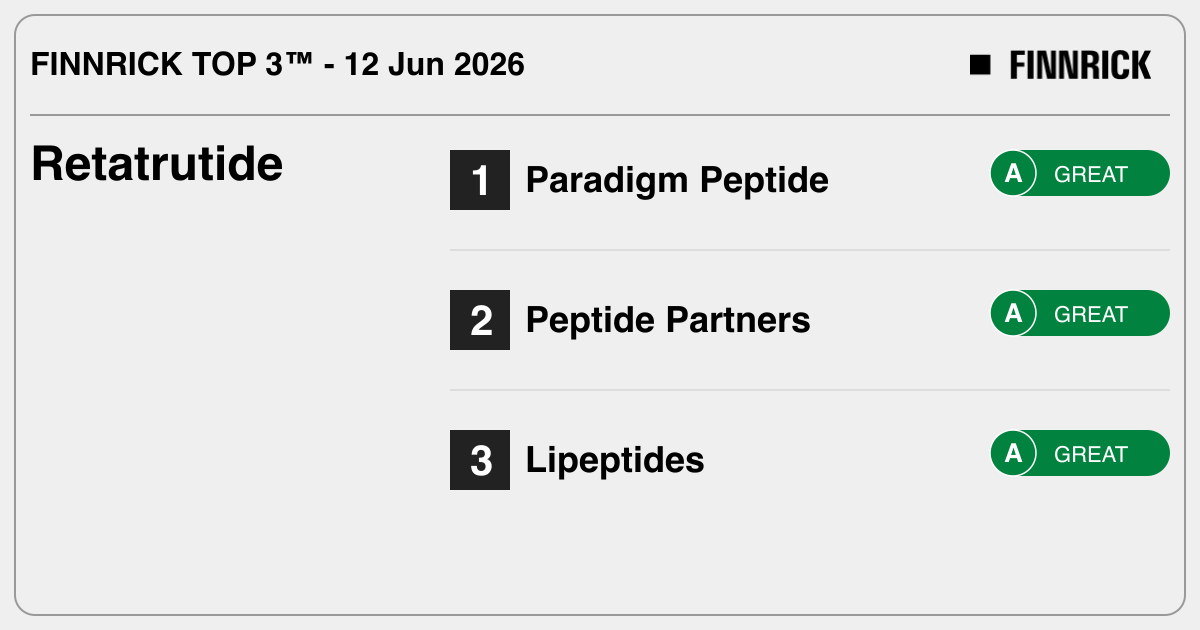Click the rank 1 number badge
This screenshot has width=1200, height=630.
click(x=480, y=180)
